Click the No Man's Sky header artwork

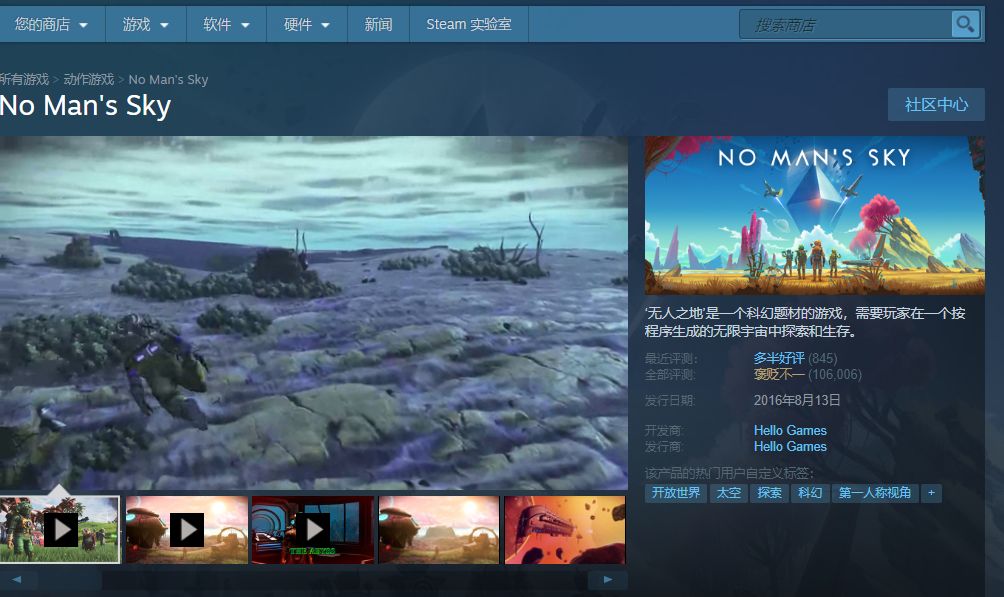coord(814,215)
